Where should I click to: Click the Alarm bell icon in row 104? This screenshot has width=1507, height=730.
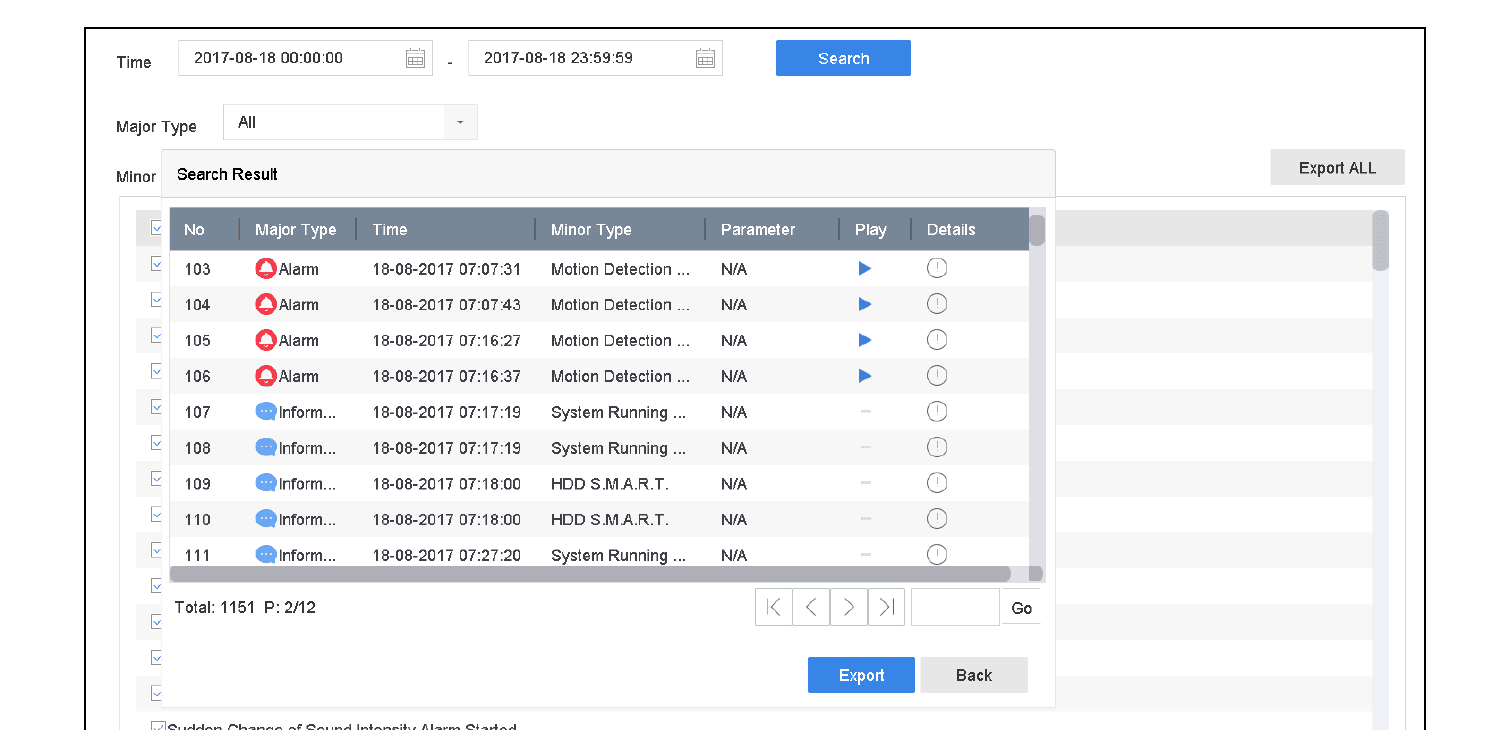click(266, 304)
